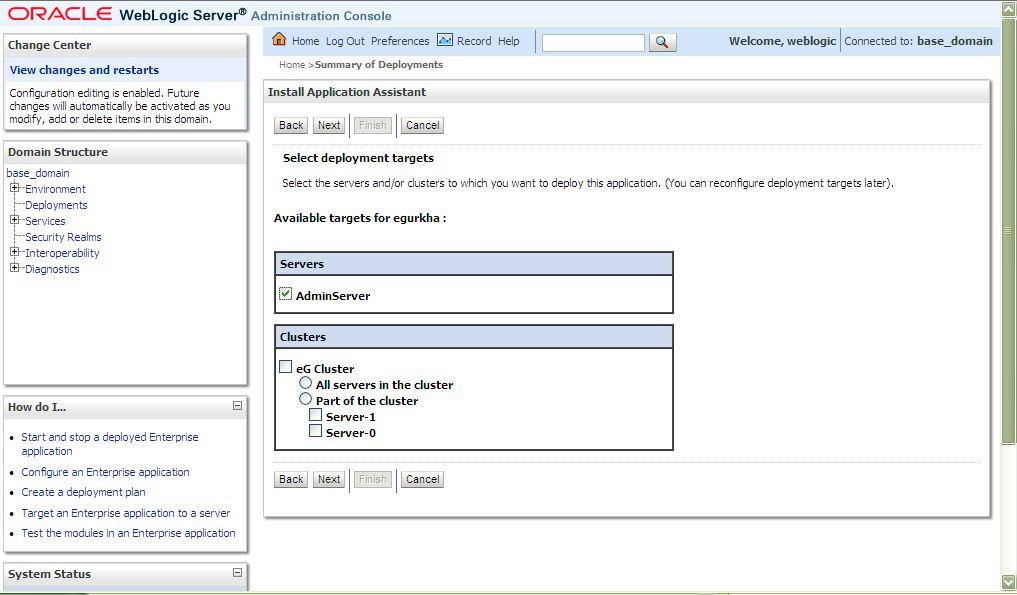Click the bottom Next button
Viewport: 1017px width, 595px height.
click(x=329, y=480)
